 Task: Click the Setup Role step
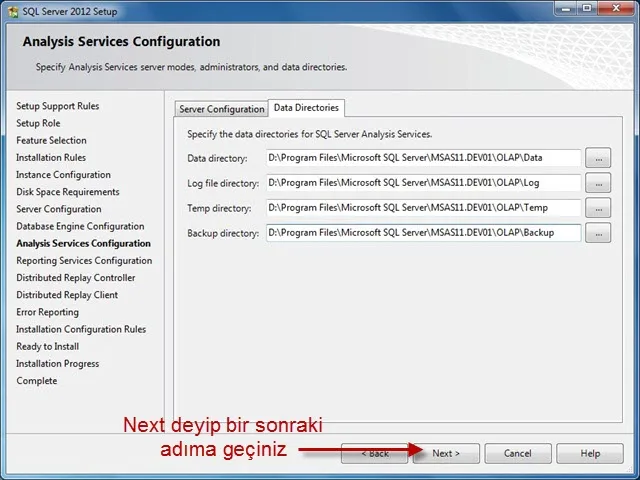coord(38,123)
